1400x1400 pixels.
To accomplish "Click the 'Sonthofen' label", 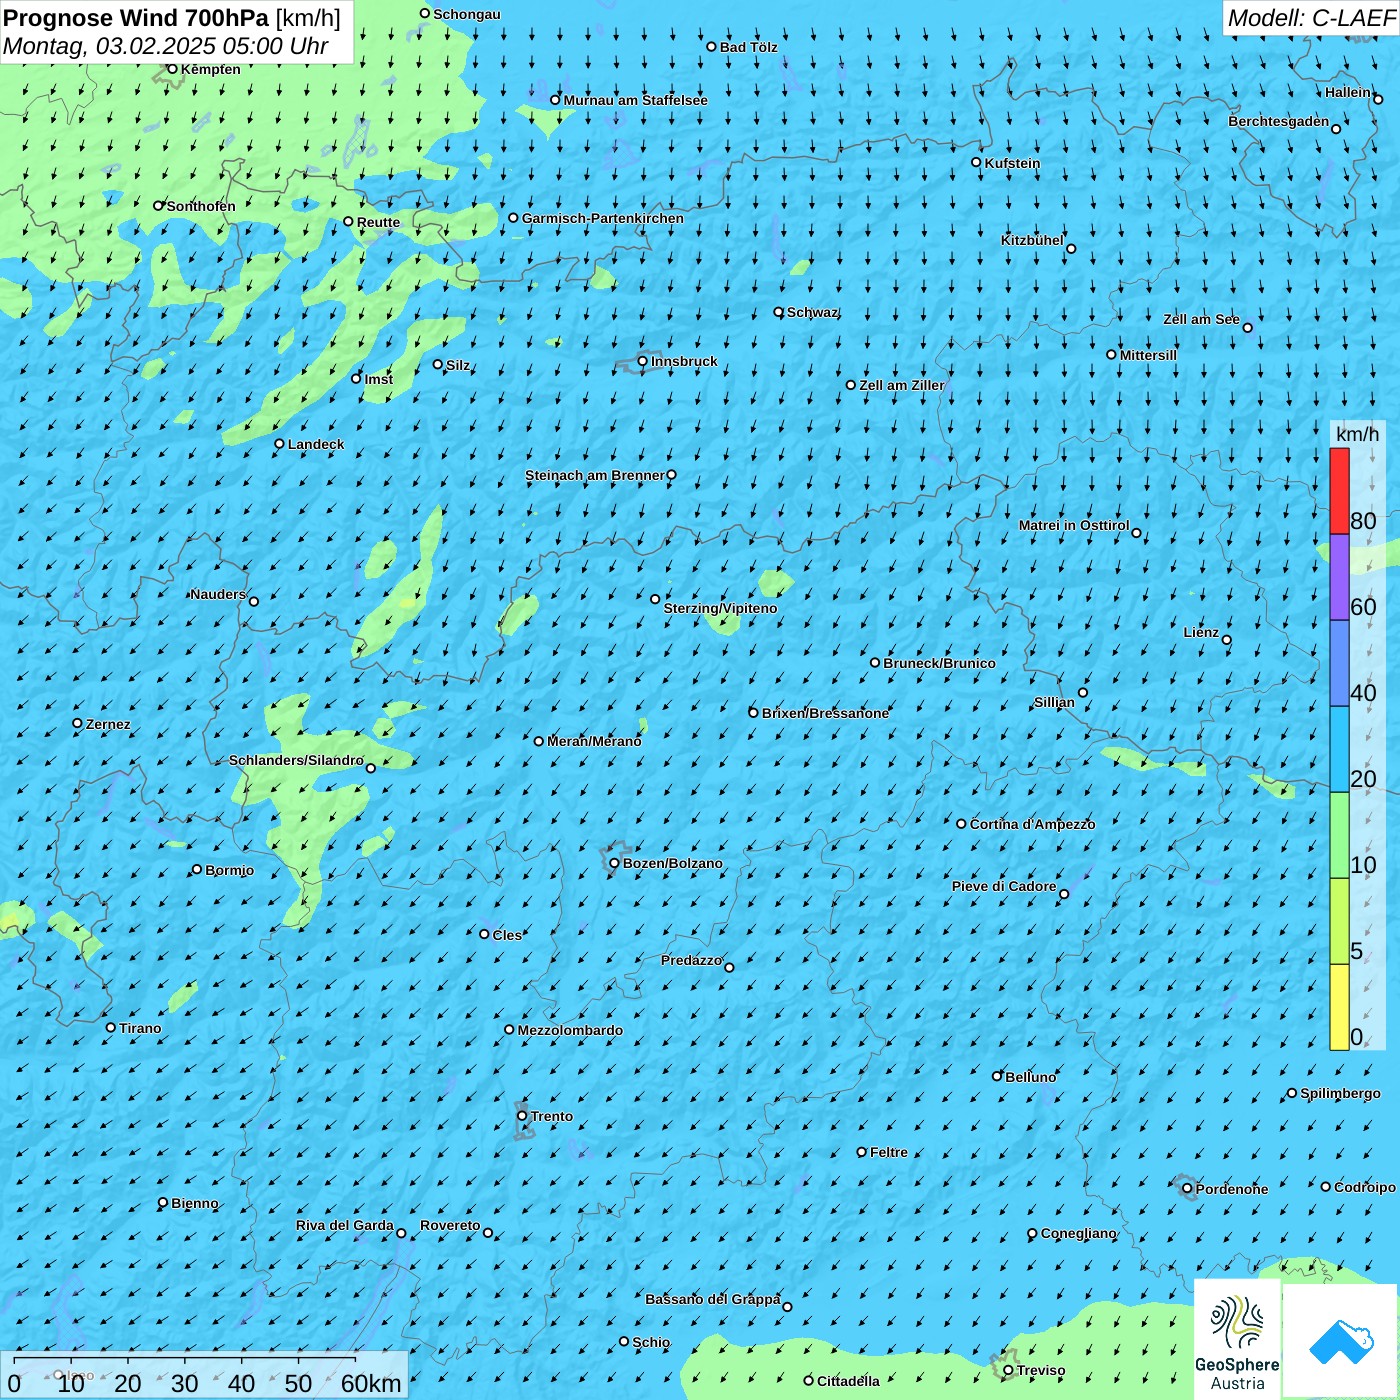I will pyautogui.click(x=201, y=206).
